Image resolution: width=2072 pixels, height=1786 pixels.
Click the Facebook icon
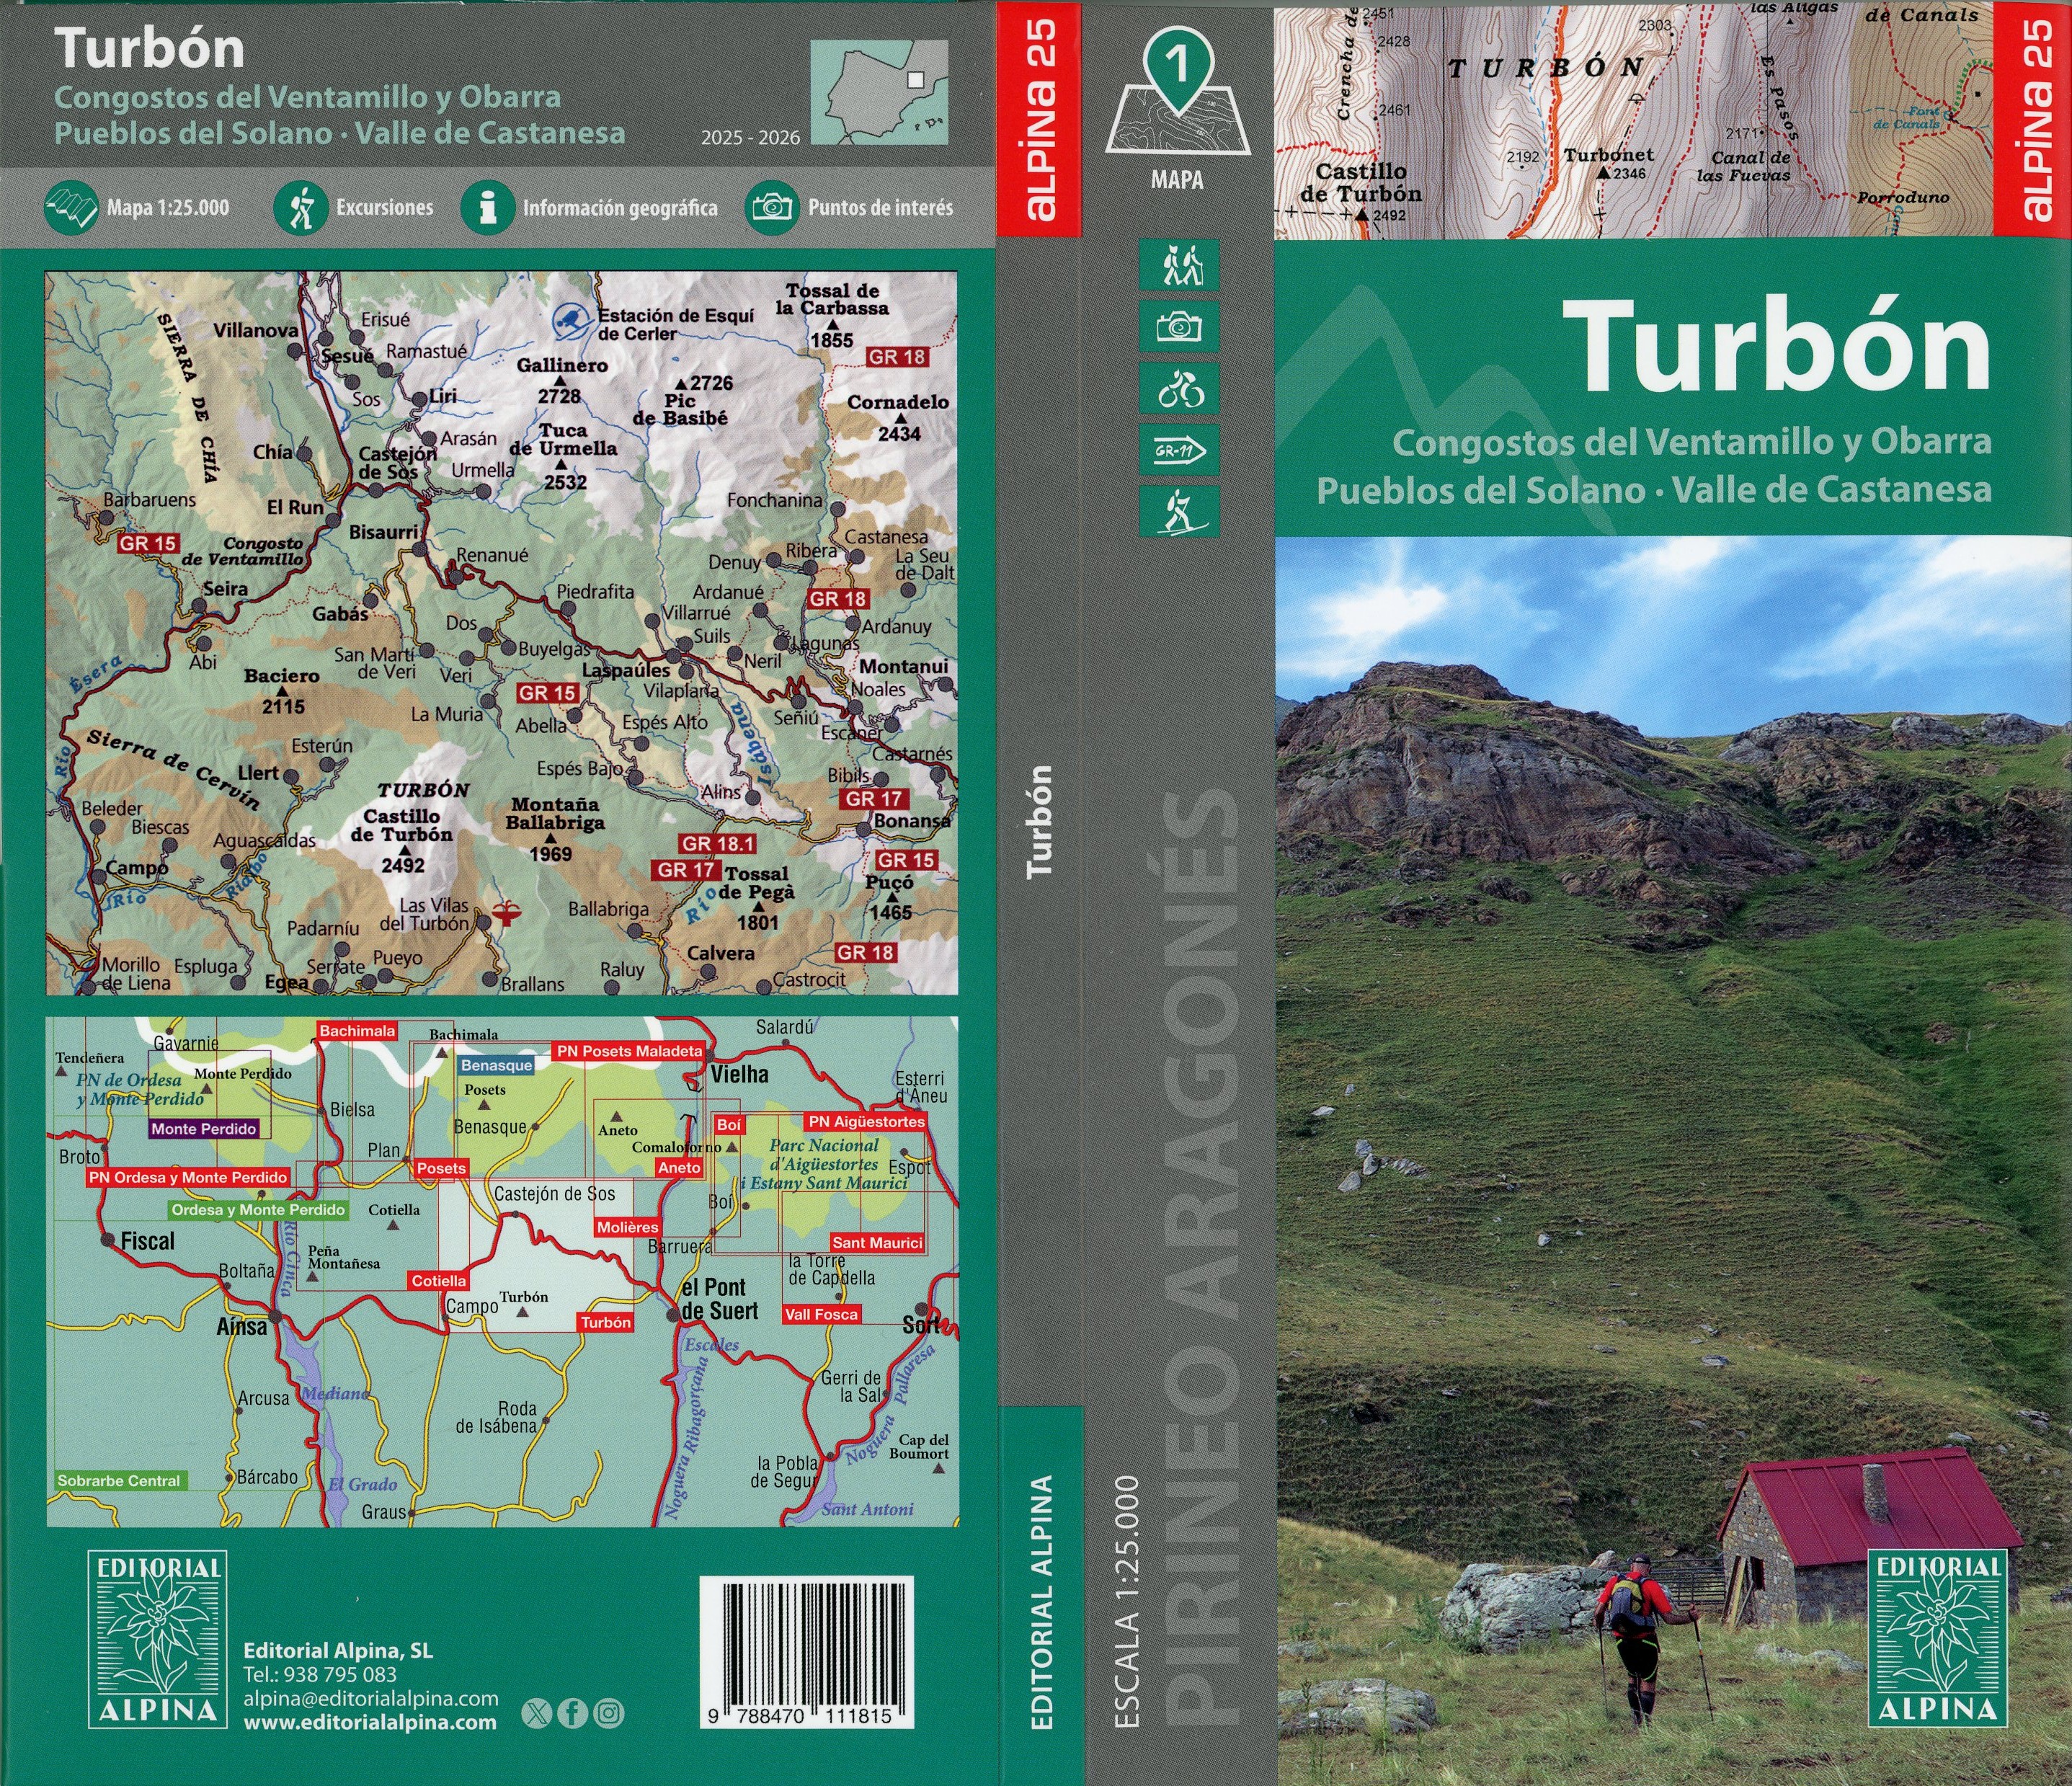pyautogui.click(x=572, y=1714)
